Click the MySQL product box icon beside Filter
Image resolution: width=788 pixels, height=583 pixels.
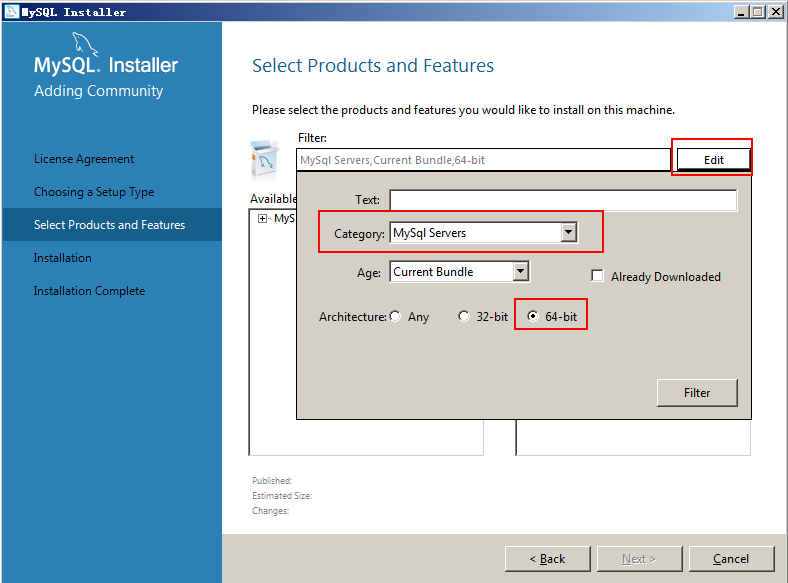[x=264, y=160]
